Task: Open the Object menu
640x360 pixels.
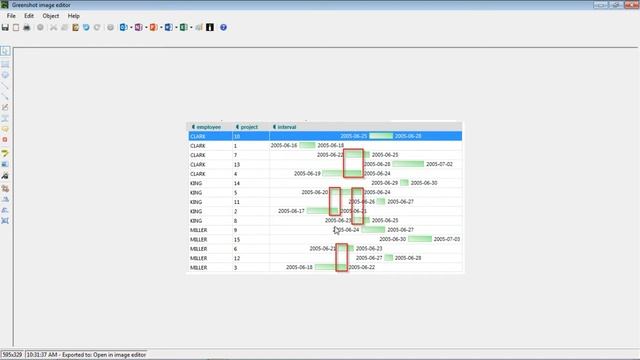Action: [51, 16]
